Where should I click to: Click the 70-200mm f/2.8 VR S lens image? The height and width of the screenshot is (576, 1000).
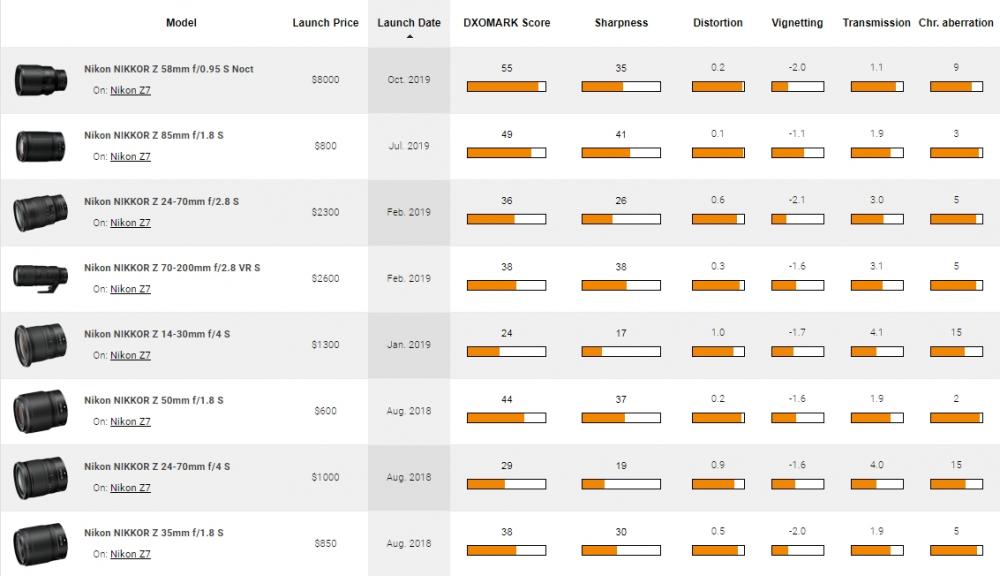coord(40,278)
